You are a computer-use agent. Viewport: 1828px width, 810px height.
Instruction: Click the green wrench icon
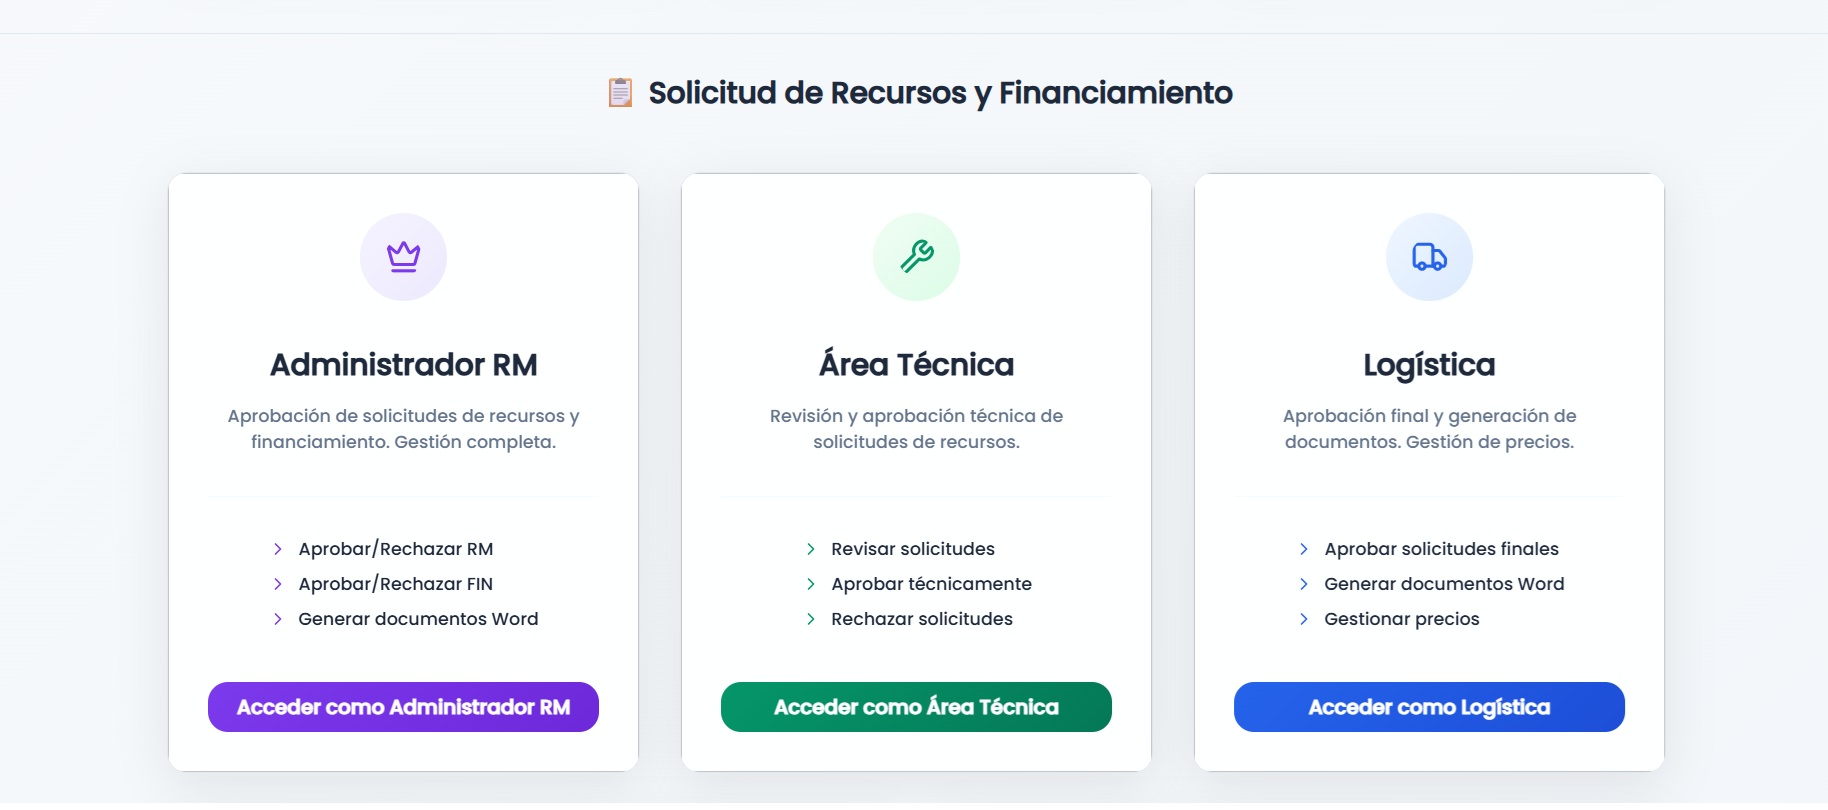point(916,257)
